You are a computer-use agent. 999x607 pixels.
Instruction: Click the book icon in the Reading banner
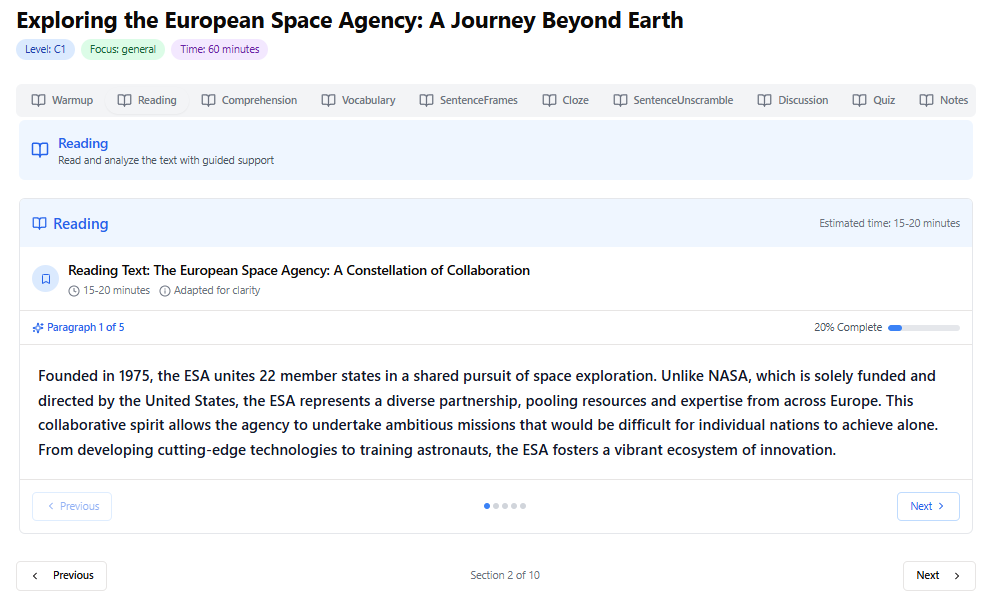40,150
